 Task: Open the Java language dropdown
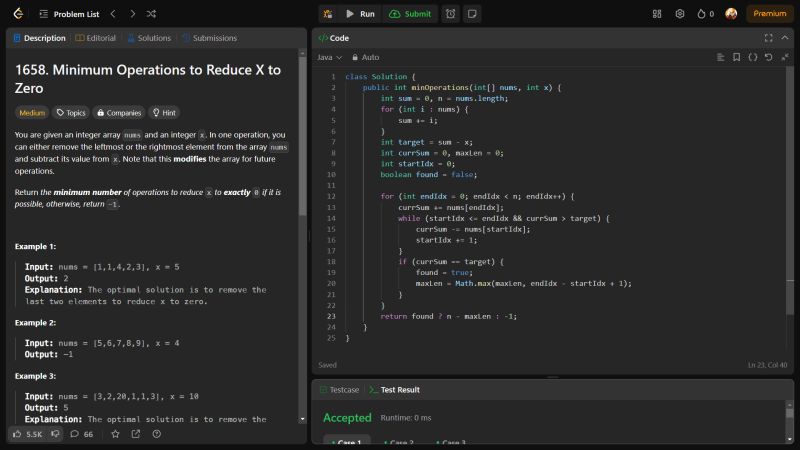[330, 57]
